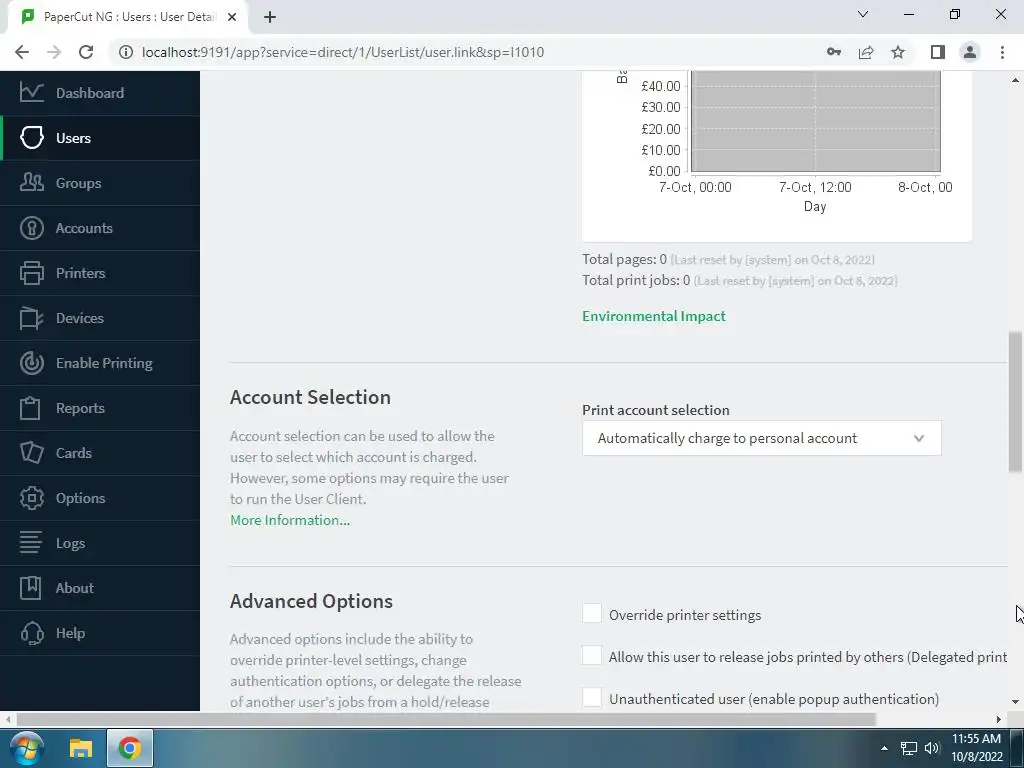This screenshot has width=1024, height=768.
Task: Open the Reports section
Action: point(80,408)
